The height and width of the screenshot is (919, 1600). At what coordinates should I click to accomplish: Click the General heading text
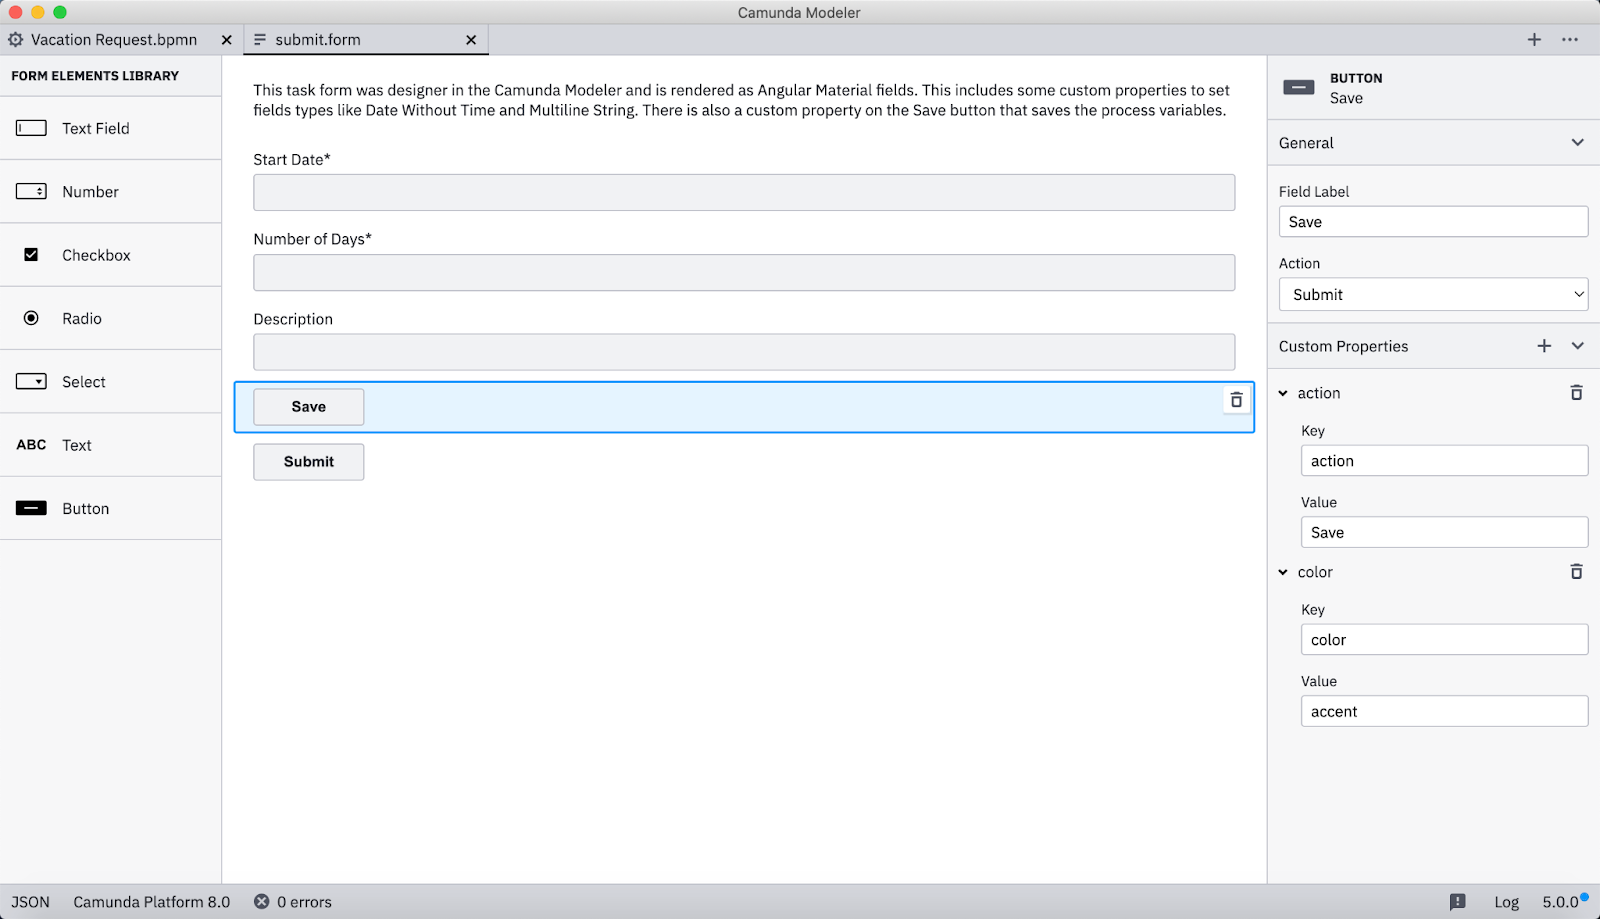[1306, 143]
